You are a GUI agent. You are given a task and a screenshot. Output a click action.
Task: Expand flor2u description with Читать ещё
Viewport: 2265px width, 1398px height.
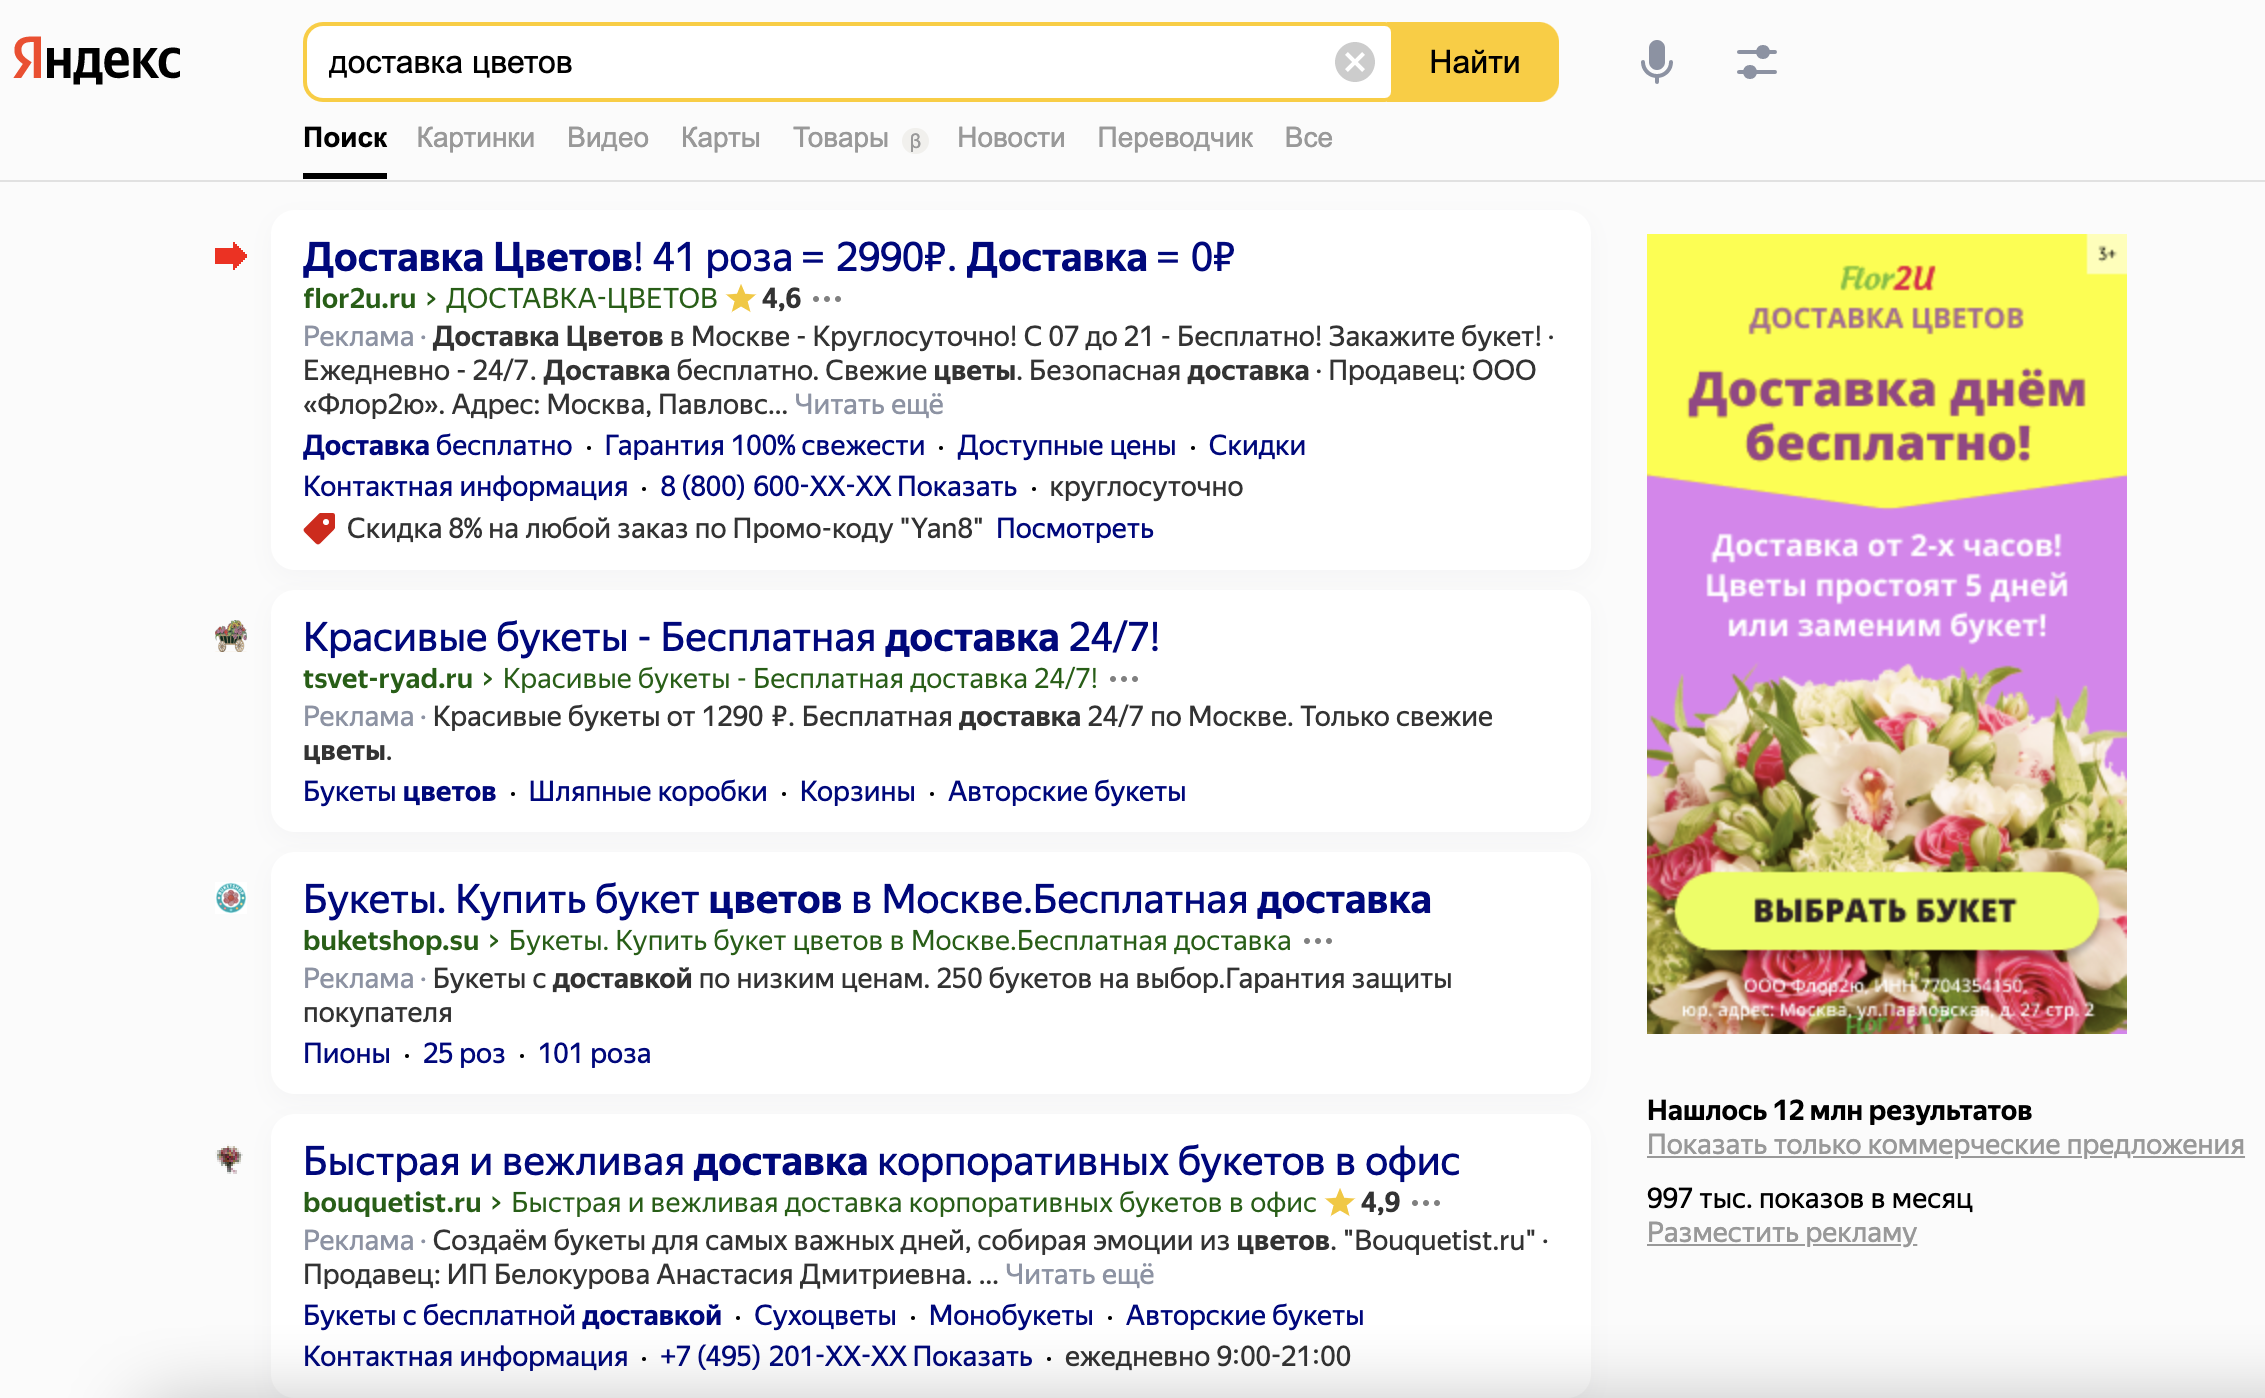tap(869, 405)
